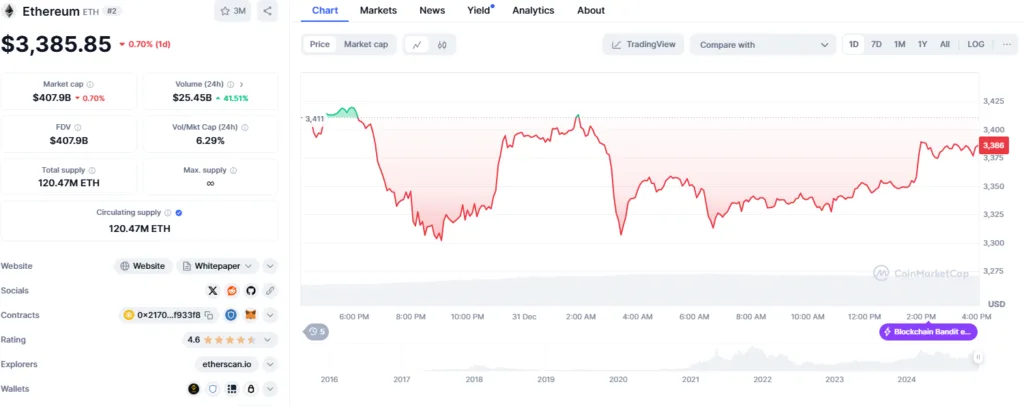Open the Chart tab

click(x=325, y=10)
